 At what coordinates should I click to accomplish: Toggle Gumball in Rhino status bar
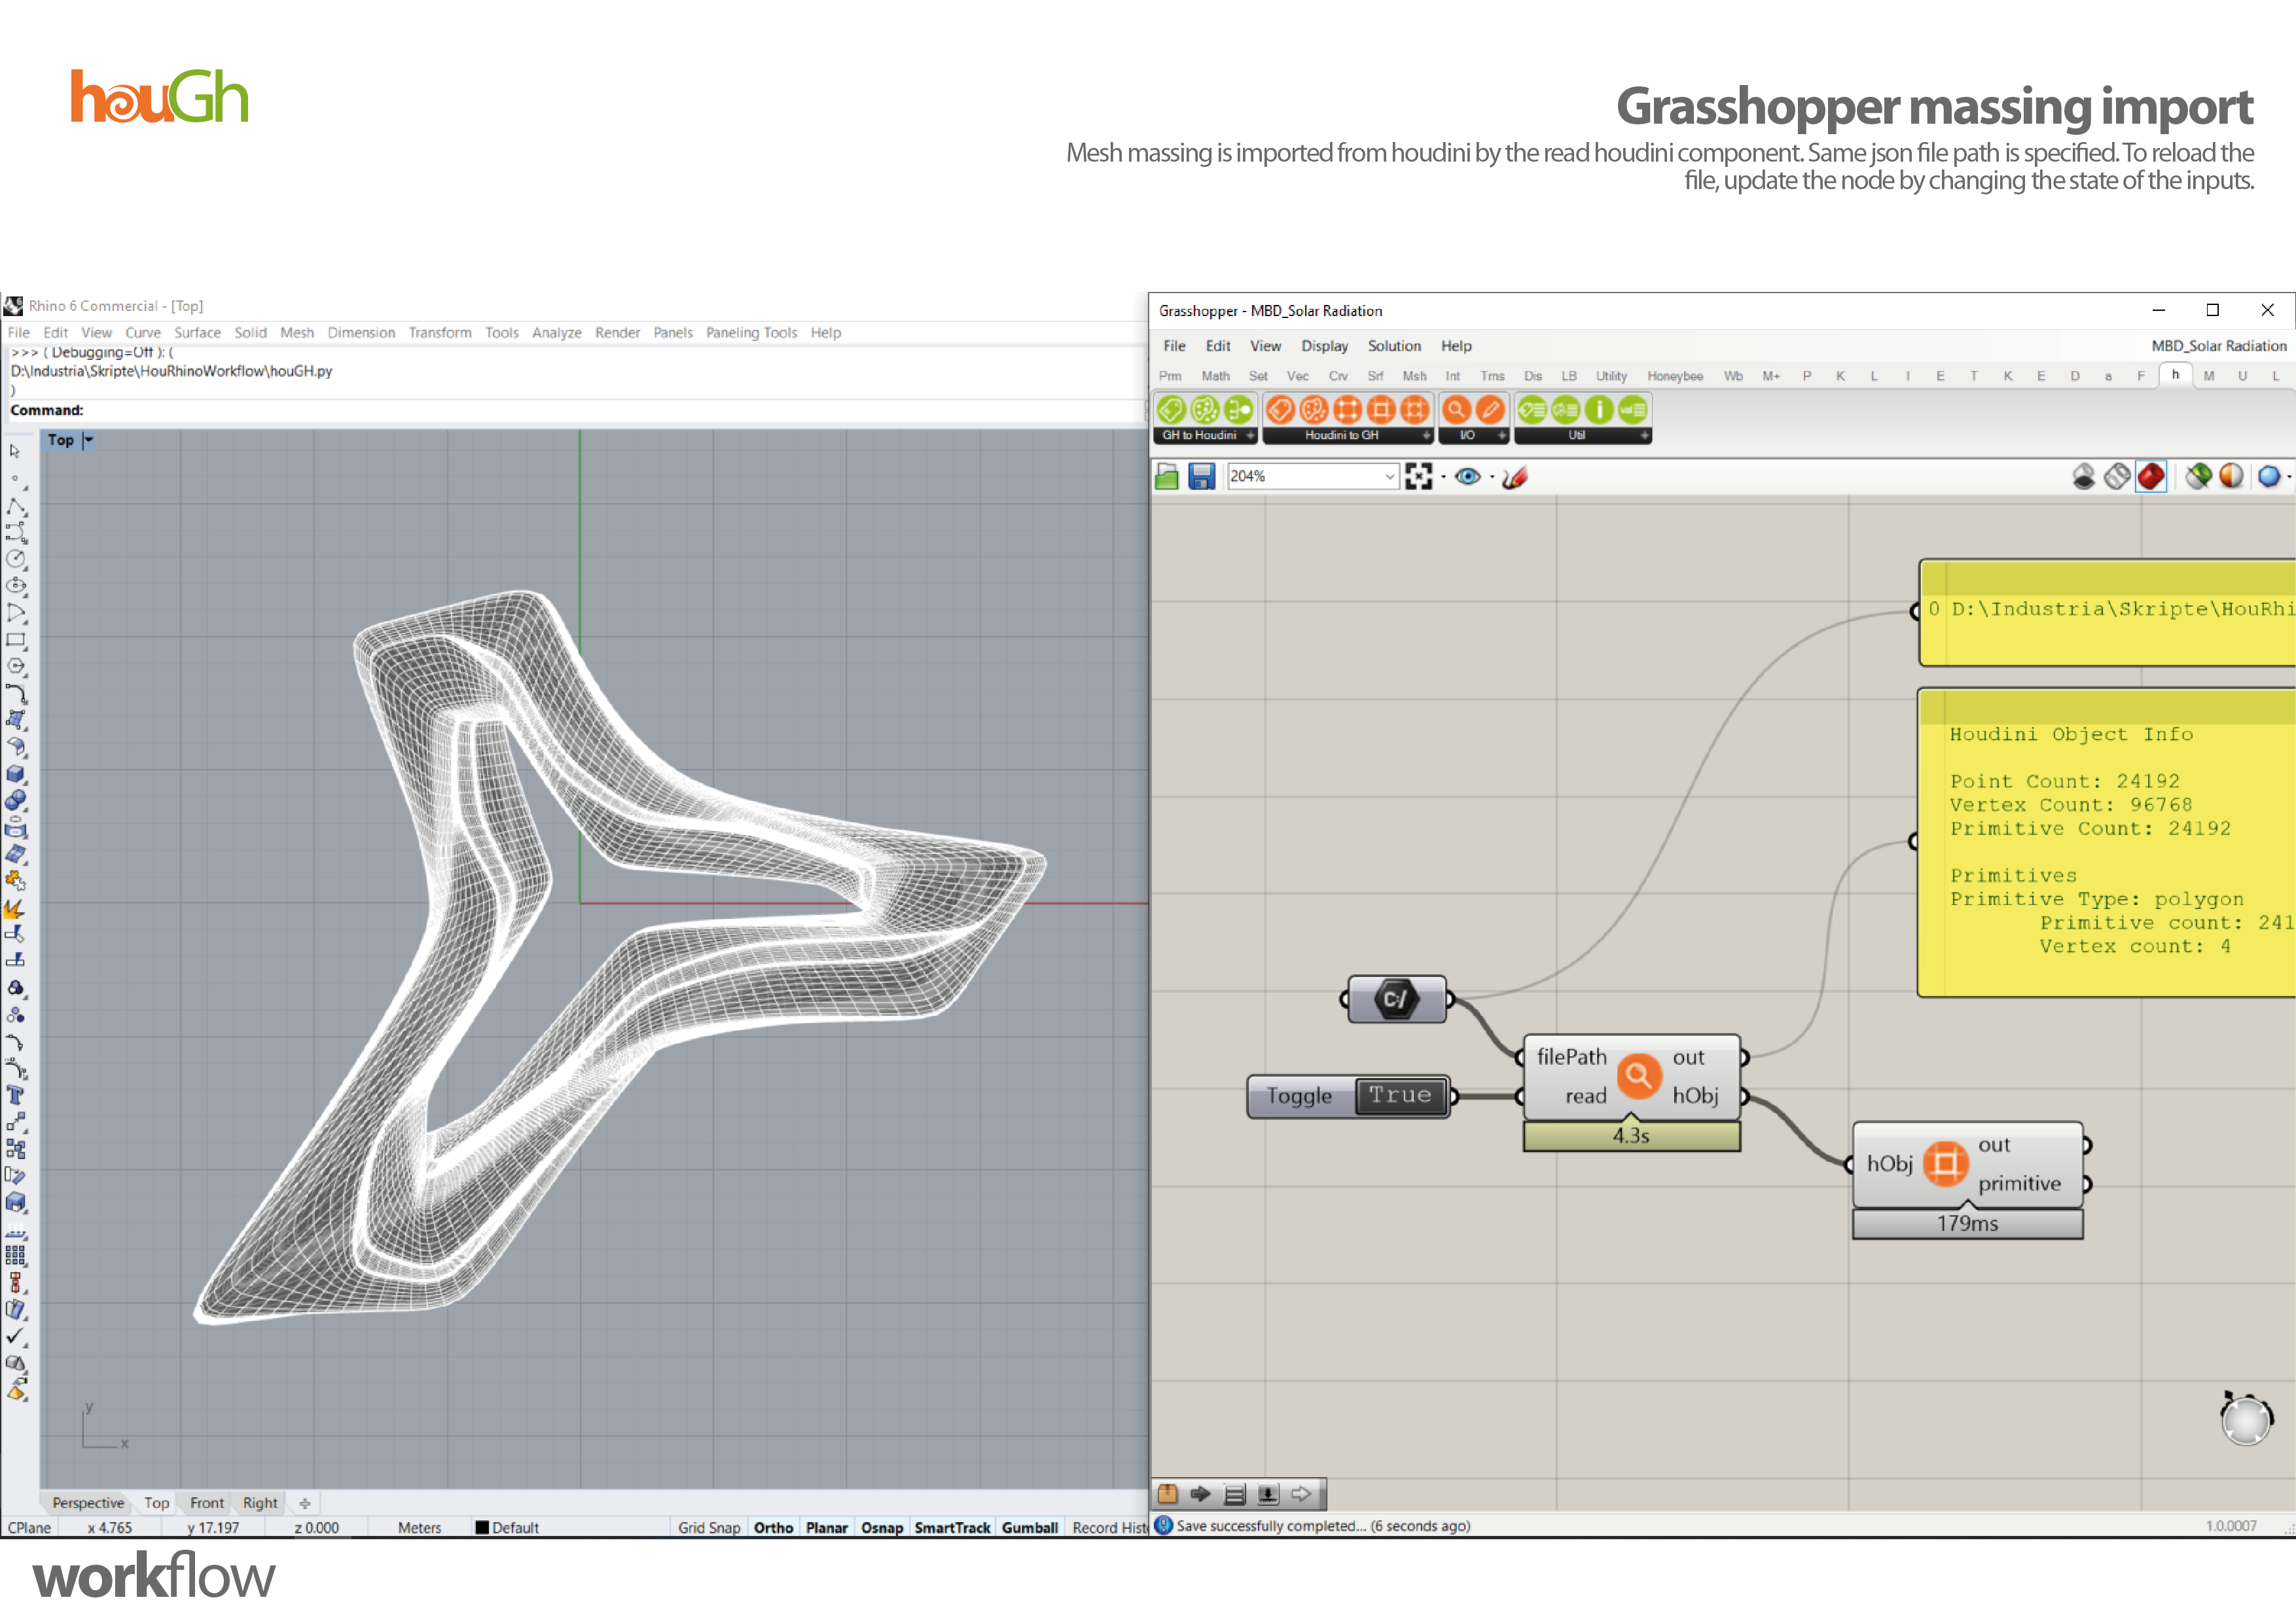click(1030, 1527)
